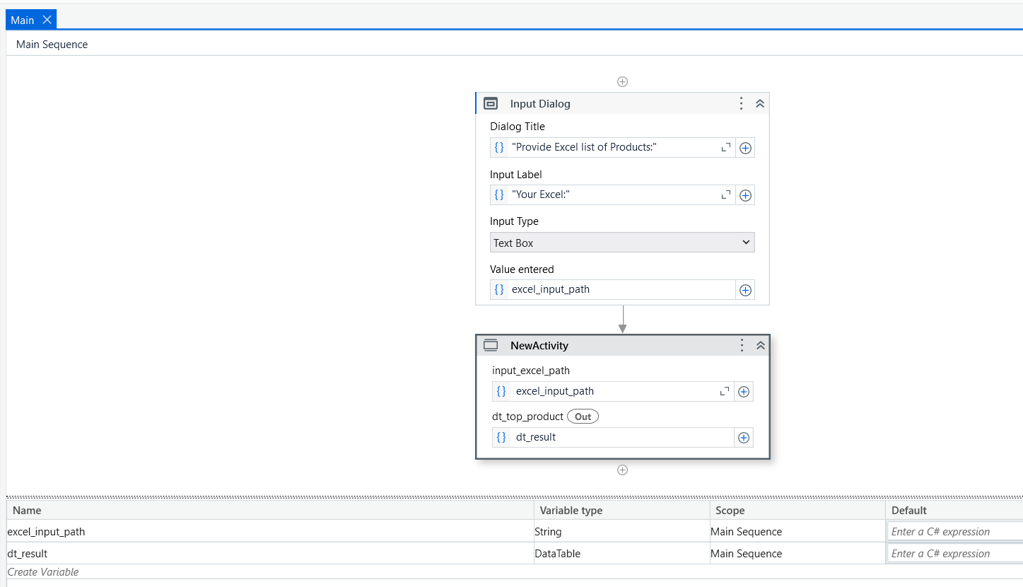Viewport: 1023px width, 587px height.
Task: Collapse the Input Dialog activity
Action: click(x=760, y=104)
